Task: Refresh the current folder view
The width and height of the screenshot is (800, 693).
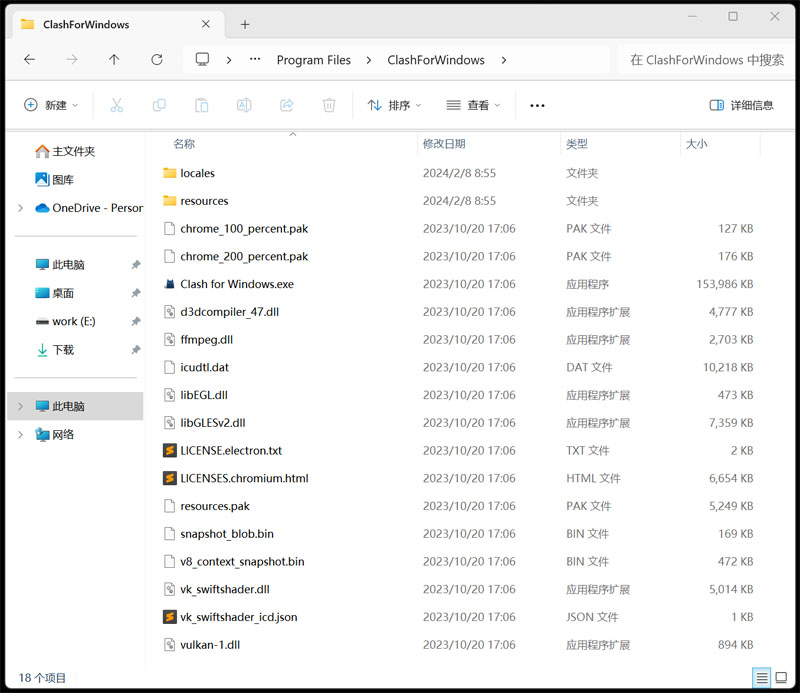Action: [157, 60]
